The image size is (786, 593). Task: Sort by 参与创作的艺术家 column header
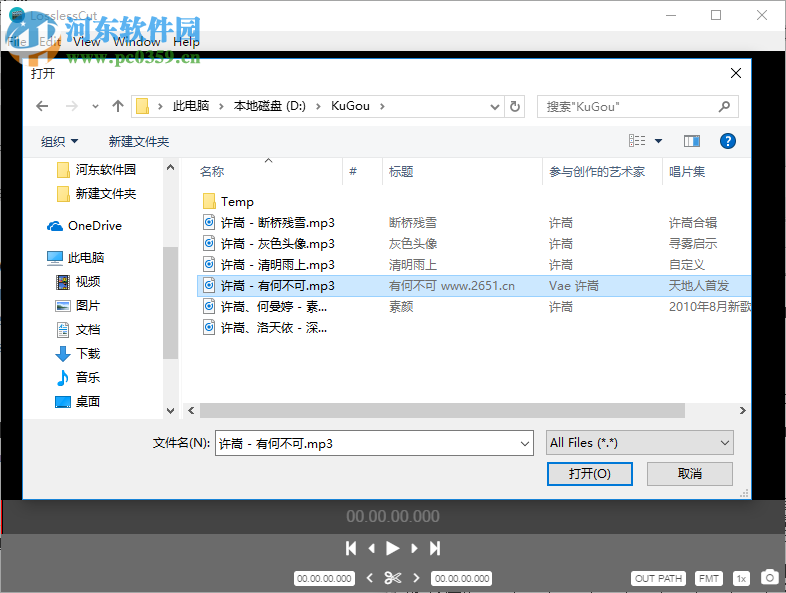pyautogui.click(x=597, y=171)
